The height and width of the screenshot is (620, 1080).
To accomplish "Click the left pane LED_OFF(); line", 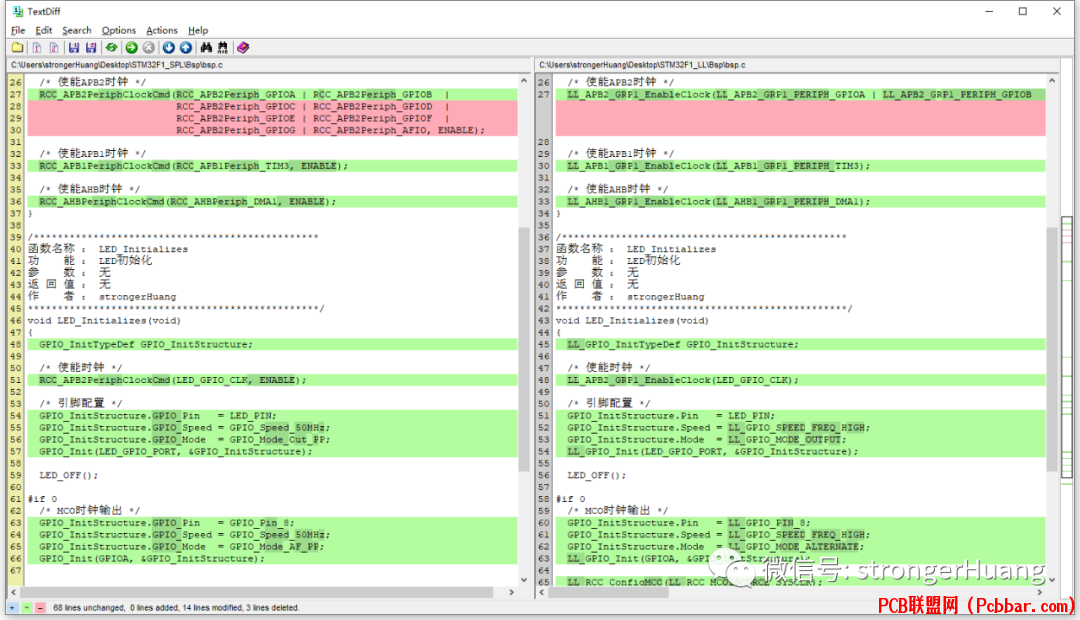I will (68, 475).
